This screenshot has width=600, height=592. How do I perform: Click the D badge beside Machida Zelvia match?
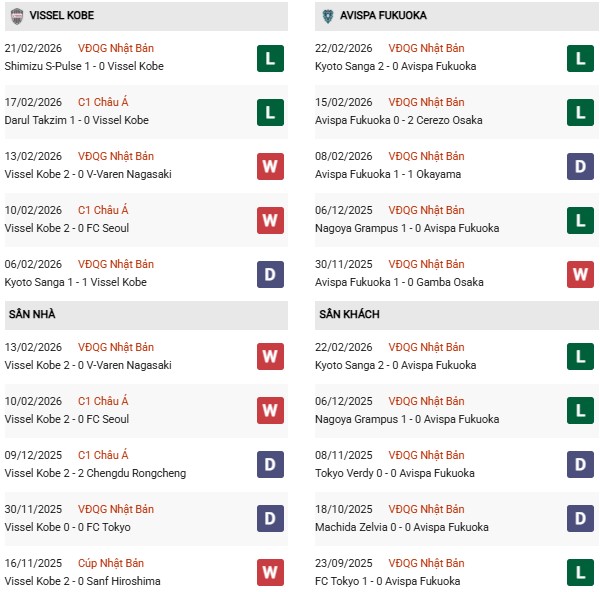click(x=581, y=519)
